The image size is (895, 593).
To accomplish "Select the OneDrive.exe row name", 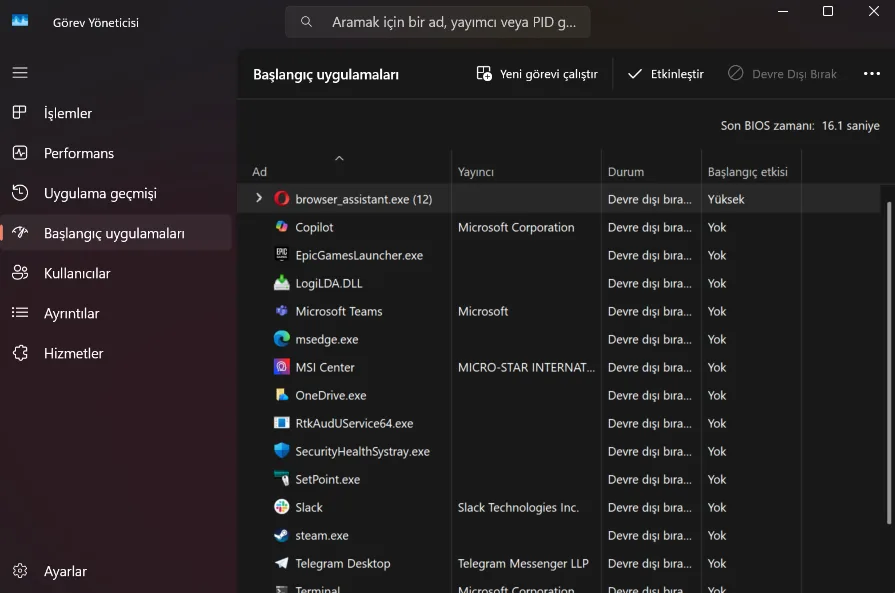I will pyautogui.click(x=330, y=395).
